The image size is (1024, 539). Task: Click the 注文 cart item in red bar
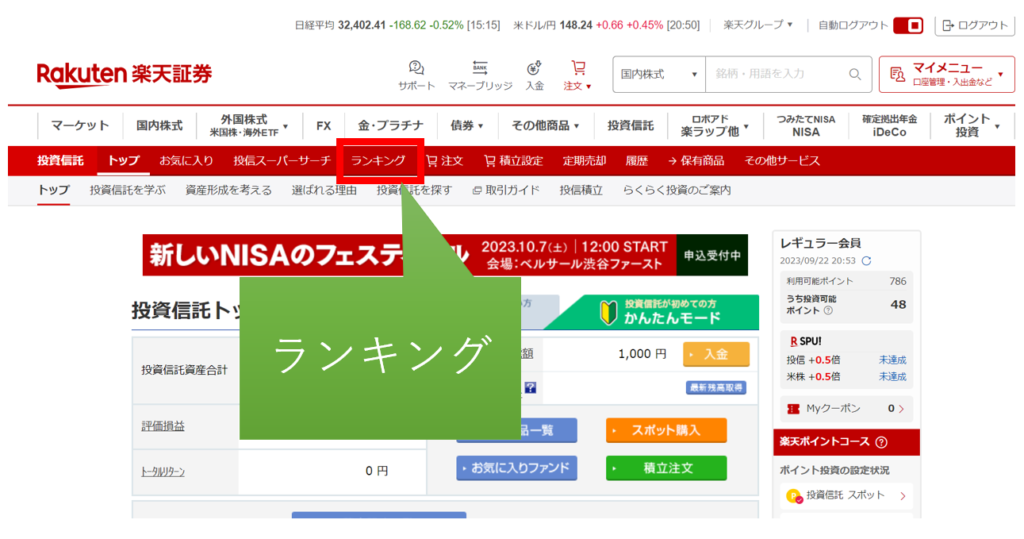pyautogui.click(x=444, y=161)
